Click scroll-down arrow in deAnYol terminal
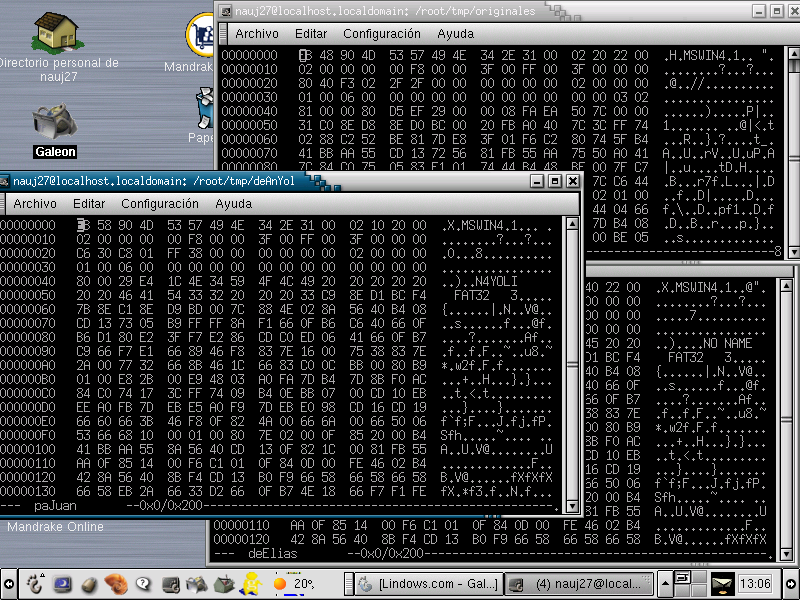Image resolution: width=800 pixels, height=600 pixels. (x=572, y=506)
